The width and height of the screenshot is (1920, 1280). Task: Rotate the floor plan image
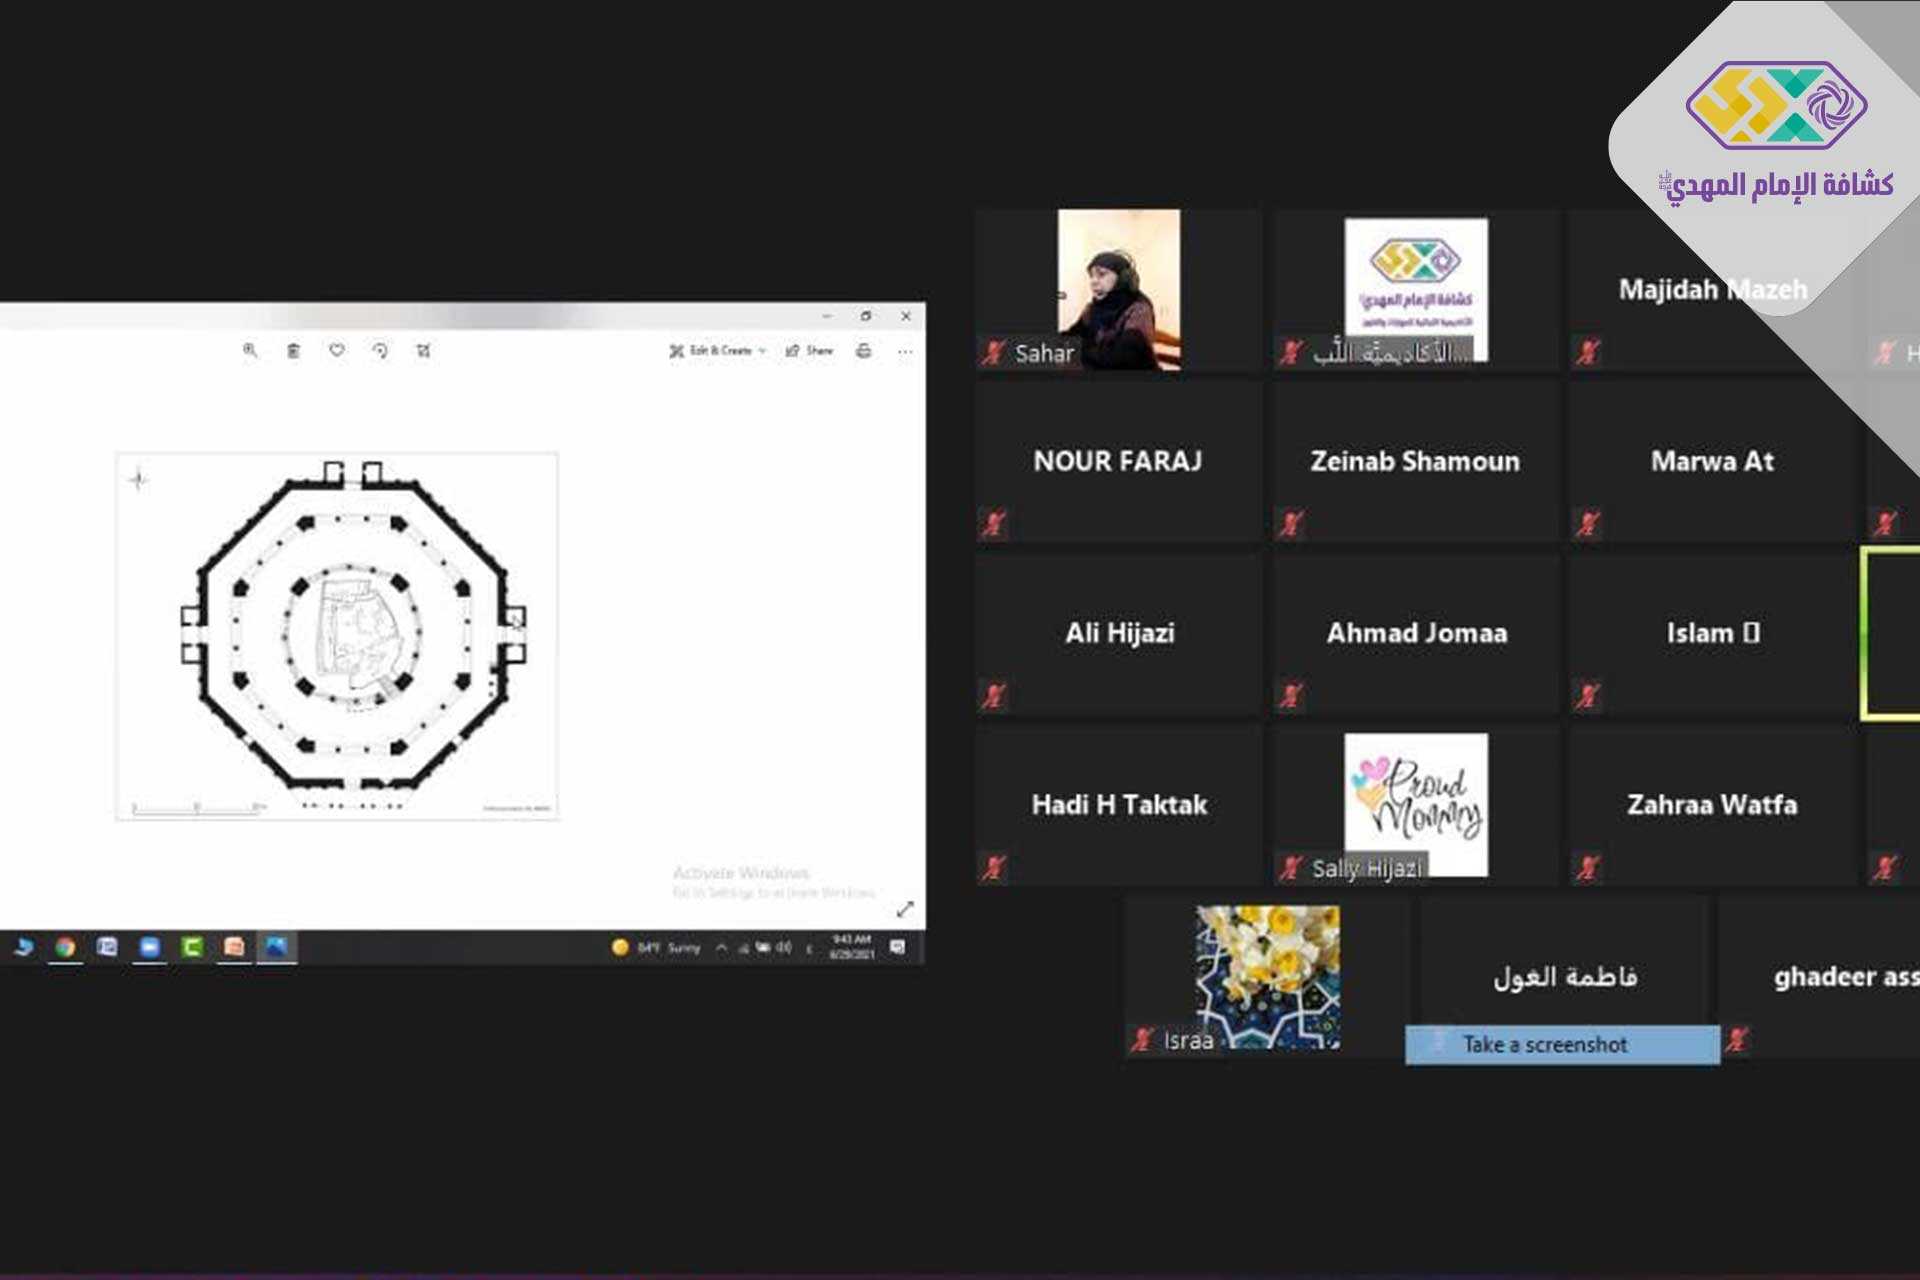click(x=380, y=351)
